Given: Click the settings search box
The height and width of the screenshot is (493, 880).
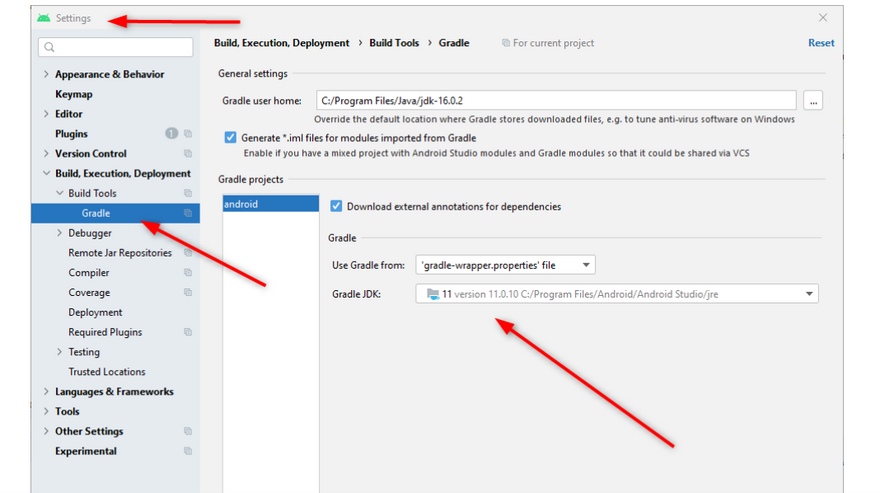Looking at the screenshot, I should pyautogui.click(x=116, y=47).
